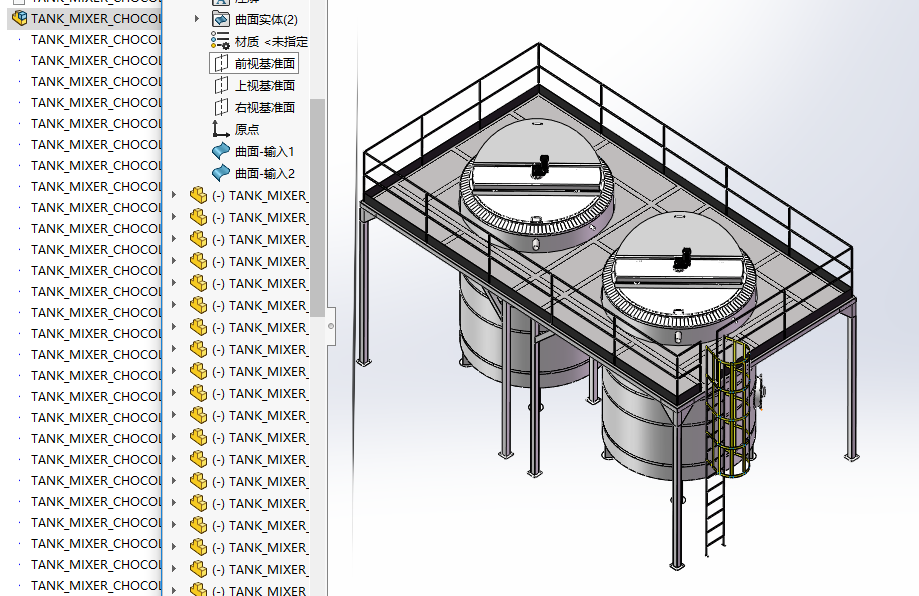919x596 pixels.
Task: Select the 上视基准面 top plane label
Action: click(x=264, y=86)
